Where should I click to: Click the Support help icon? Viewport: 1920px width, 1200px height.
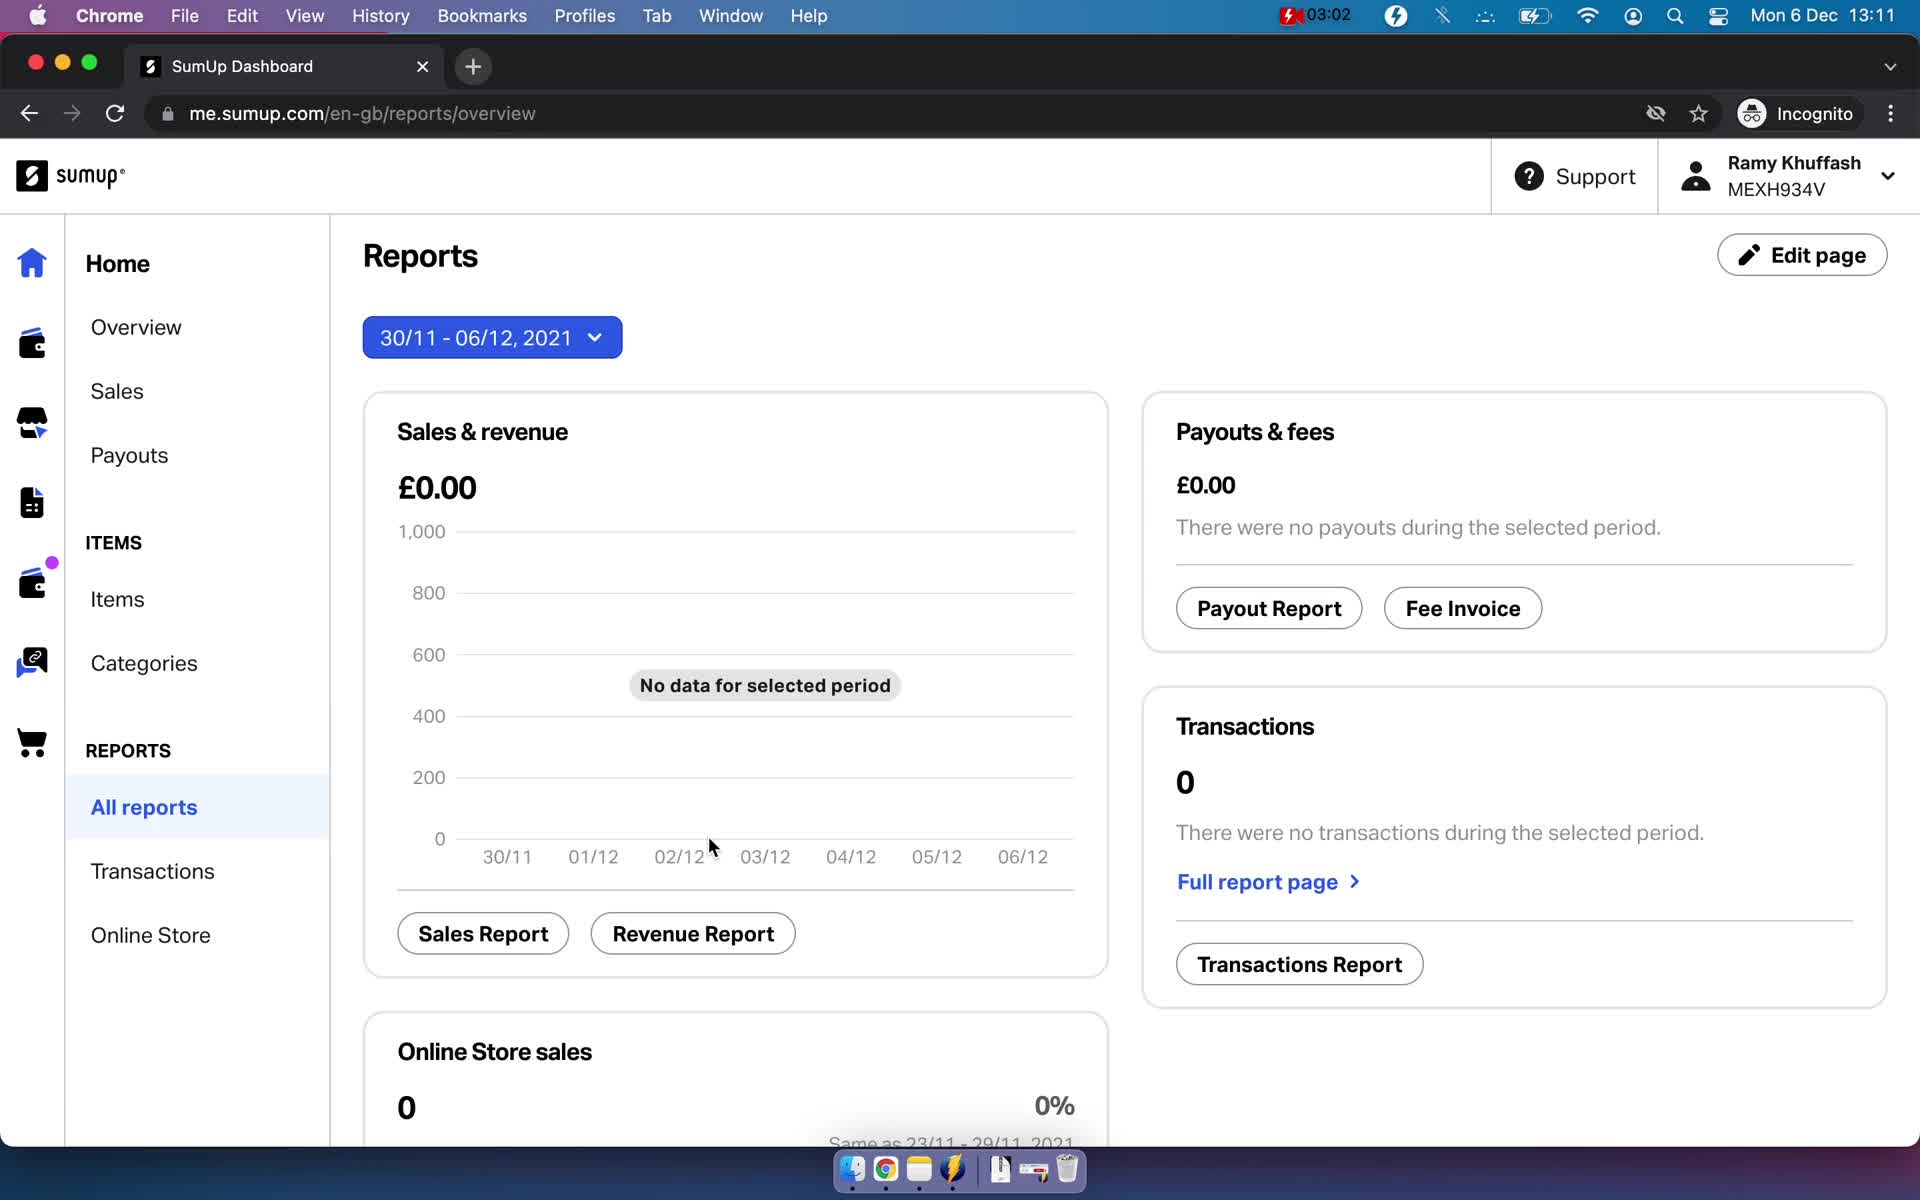point(1530,176)
